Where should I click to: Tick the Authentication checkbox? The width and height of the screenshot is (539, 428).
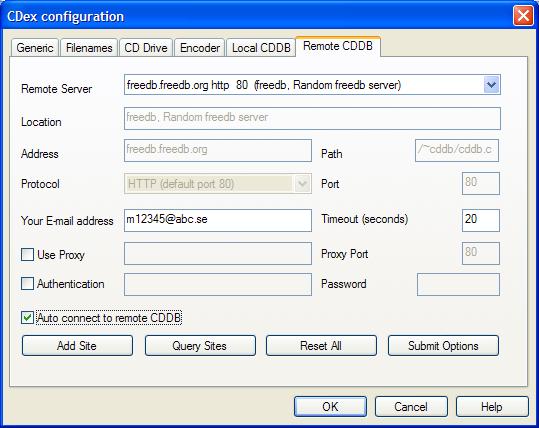point(28,284)
